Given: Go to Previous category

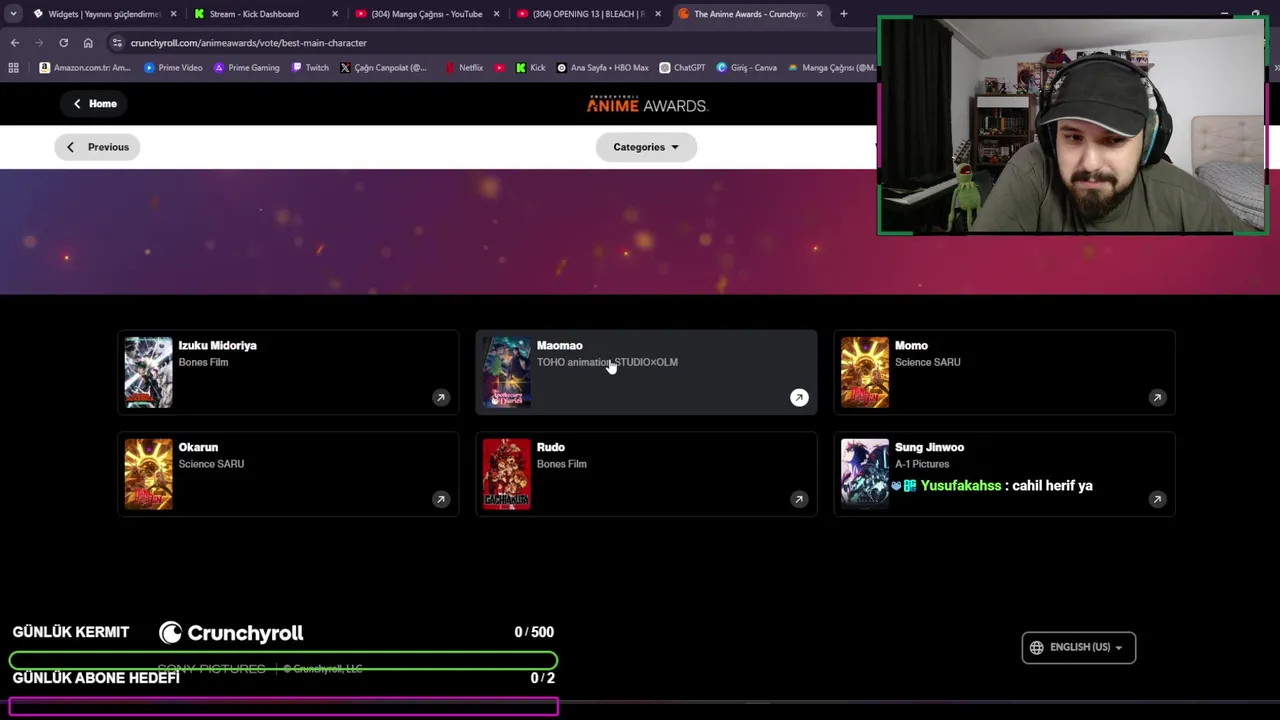Looking at the screenshot, I should coord(98,147).
